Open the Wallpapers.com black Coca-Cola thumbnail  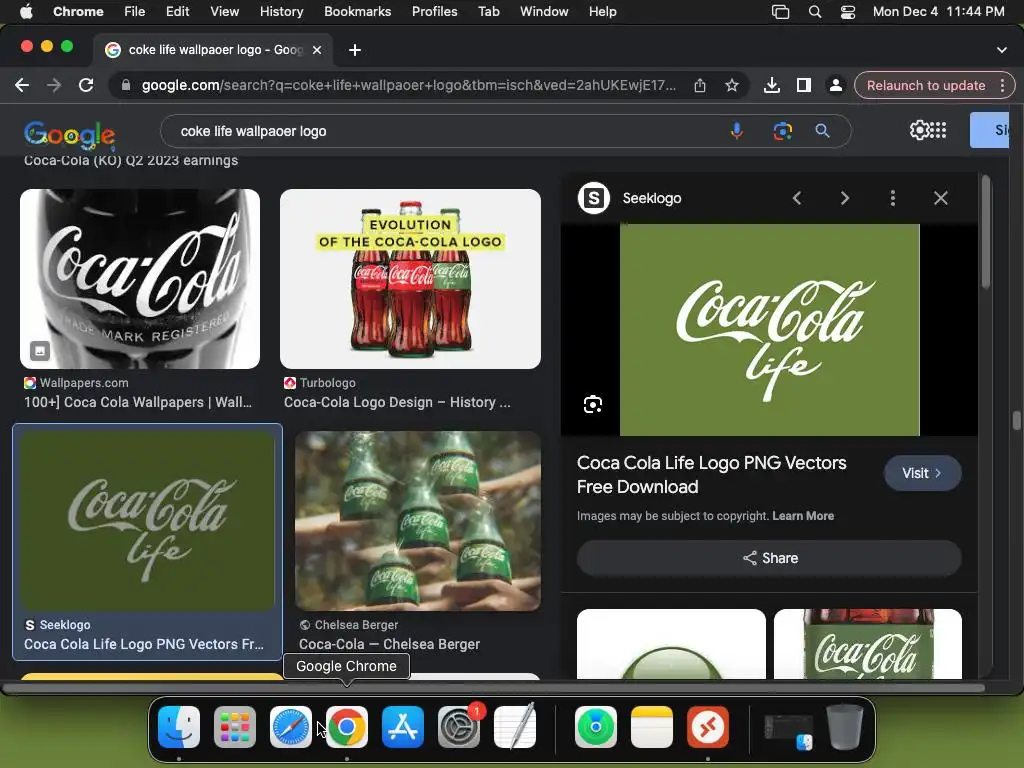pos(140,279)
